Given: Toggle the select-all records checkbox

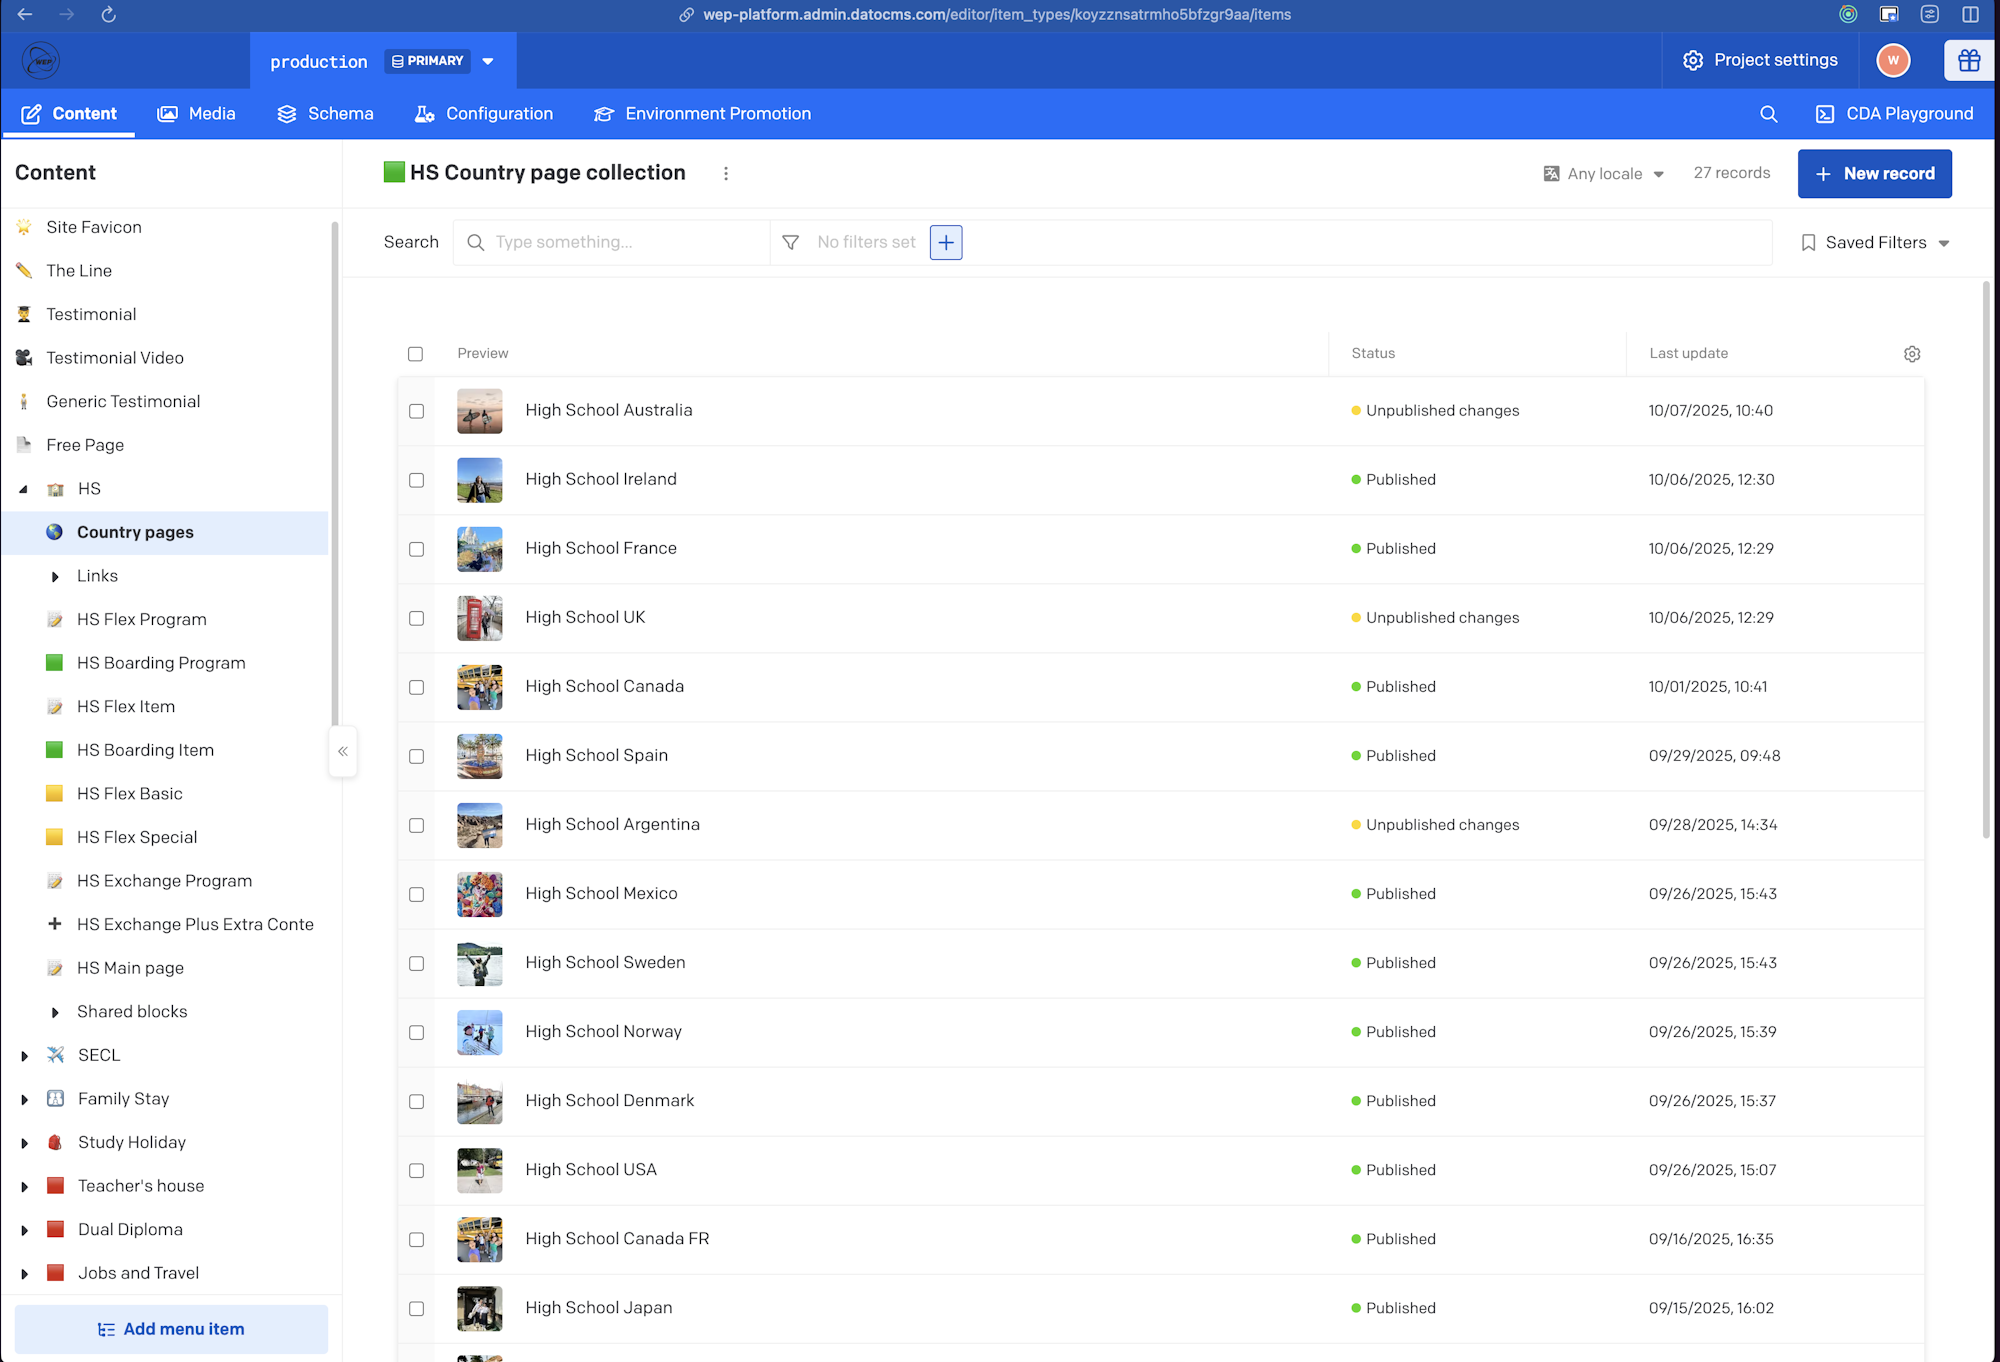Looking at the screenshot, I should [x=415, y=354].
